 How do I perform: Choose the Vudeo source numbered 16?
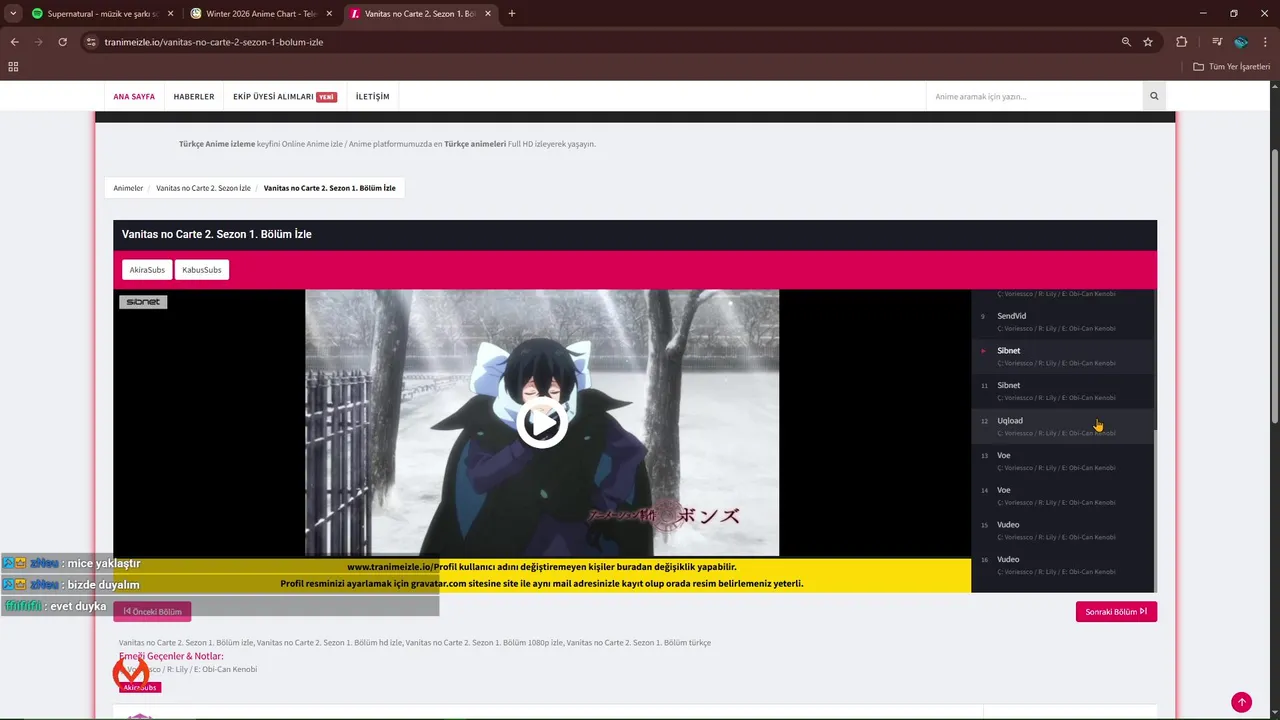[1063, 565]
